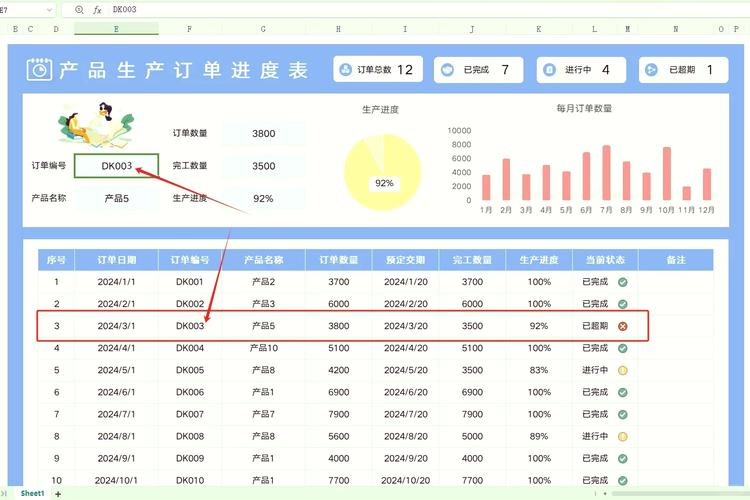Viewport: 750px width, 500px height.
Task: Click the 完工数量 value 3500 in summary
Action: tap(264, 167)
